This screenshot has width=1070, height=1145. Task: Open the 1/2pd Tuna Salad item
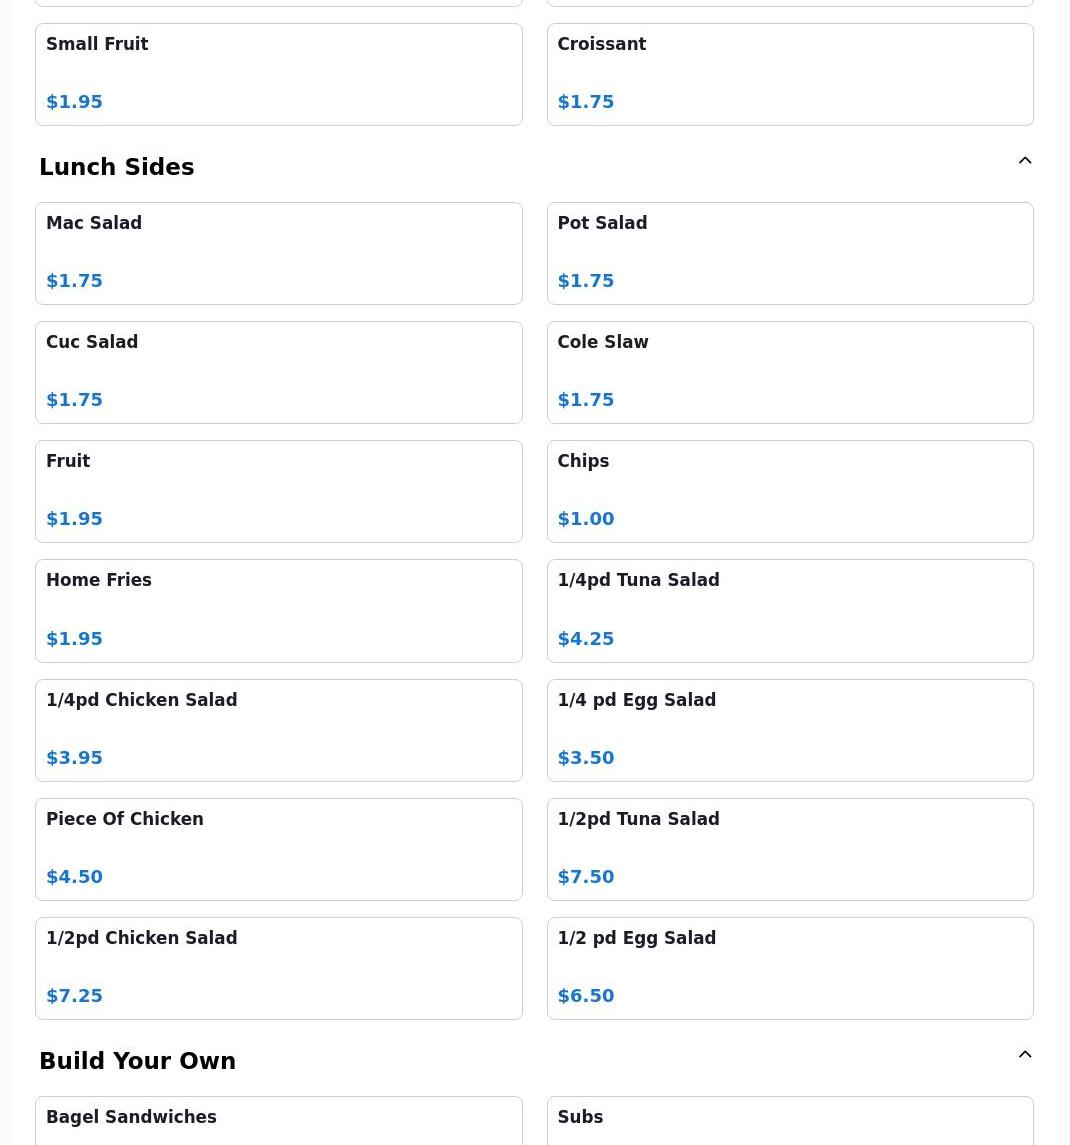click(x=790, y=849)
